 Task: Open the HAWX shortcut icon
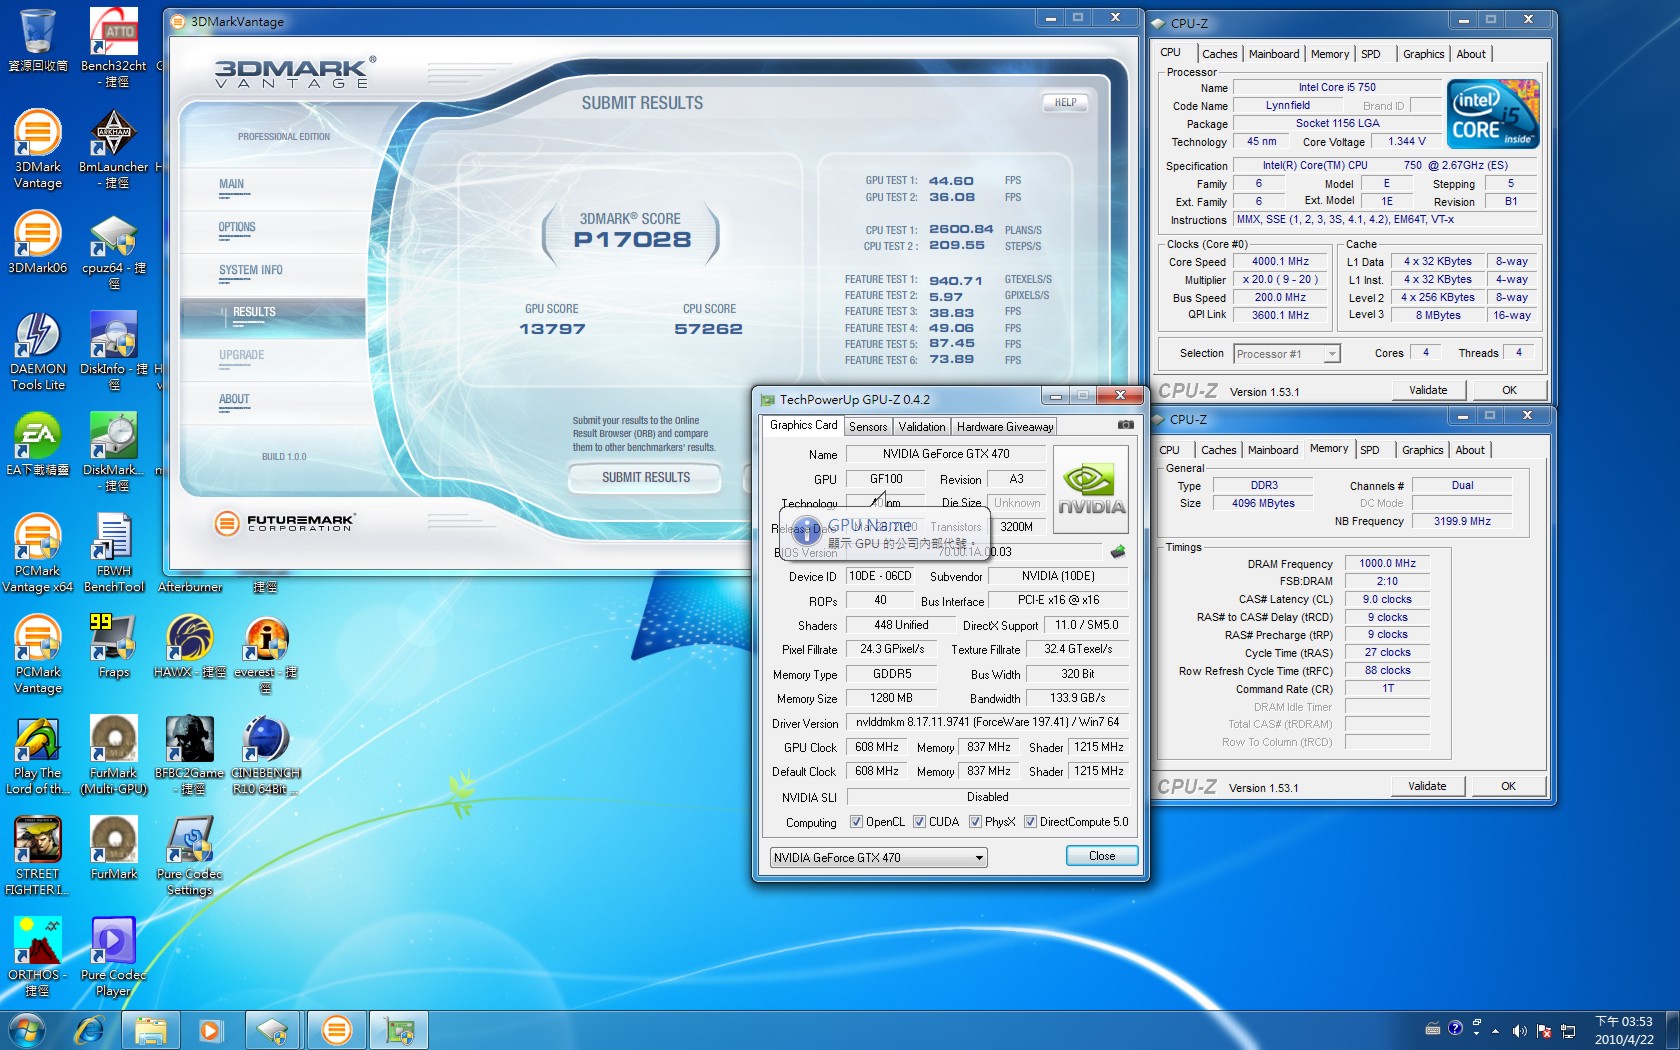pyautogui.click(x=190, y=646)
